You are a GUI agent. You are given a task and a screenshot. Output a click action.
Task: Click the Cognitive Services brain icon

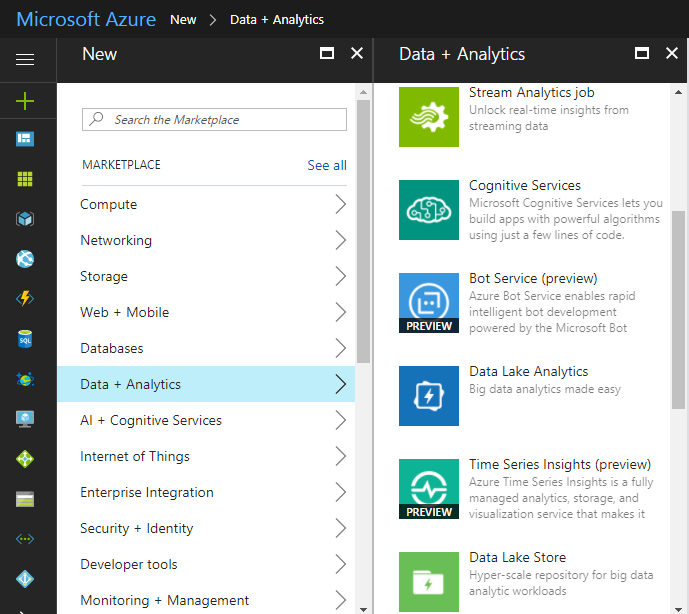[x=429, y=210]
